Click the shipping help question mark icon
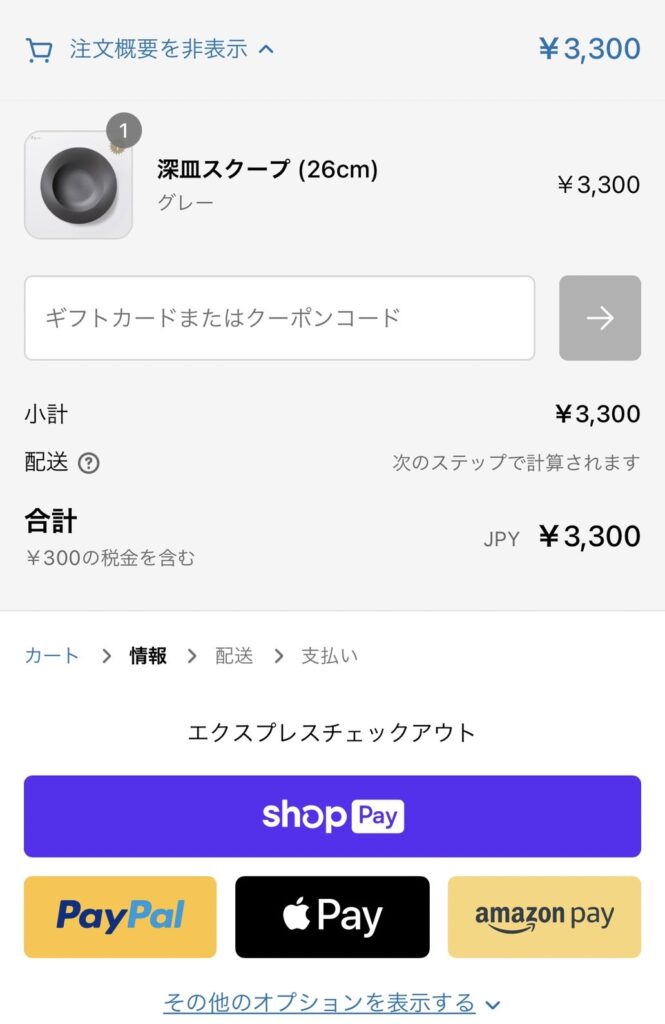The width and height of the screenshot is (665, 1024). pyautogui.click(x=89, y=463)
